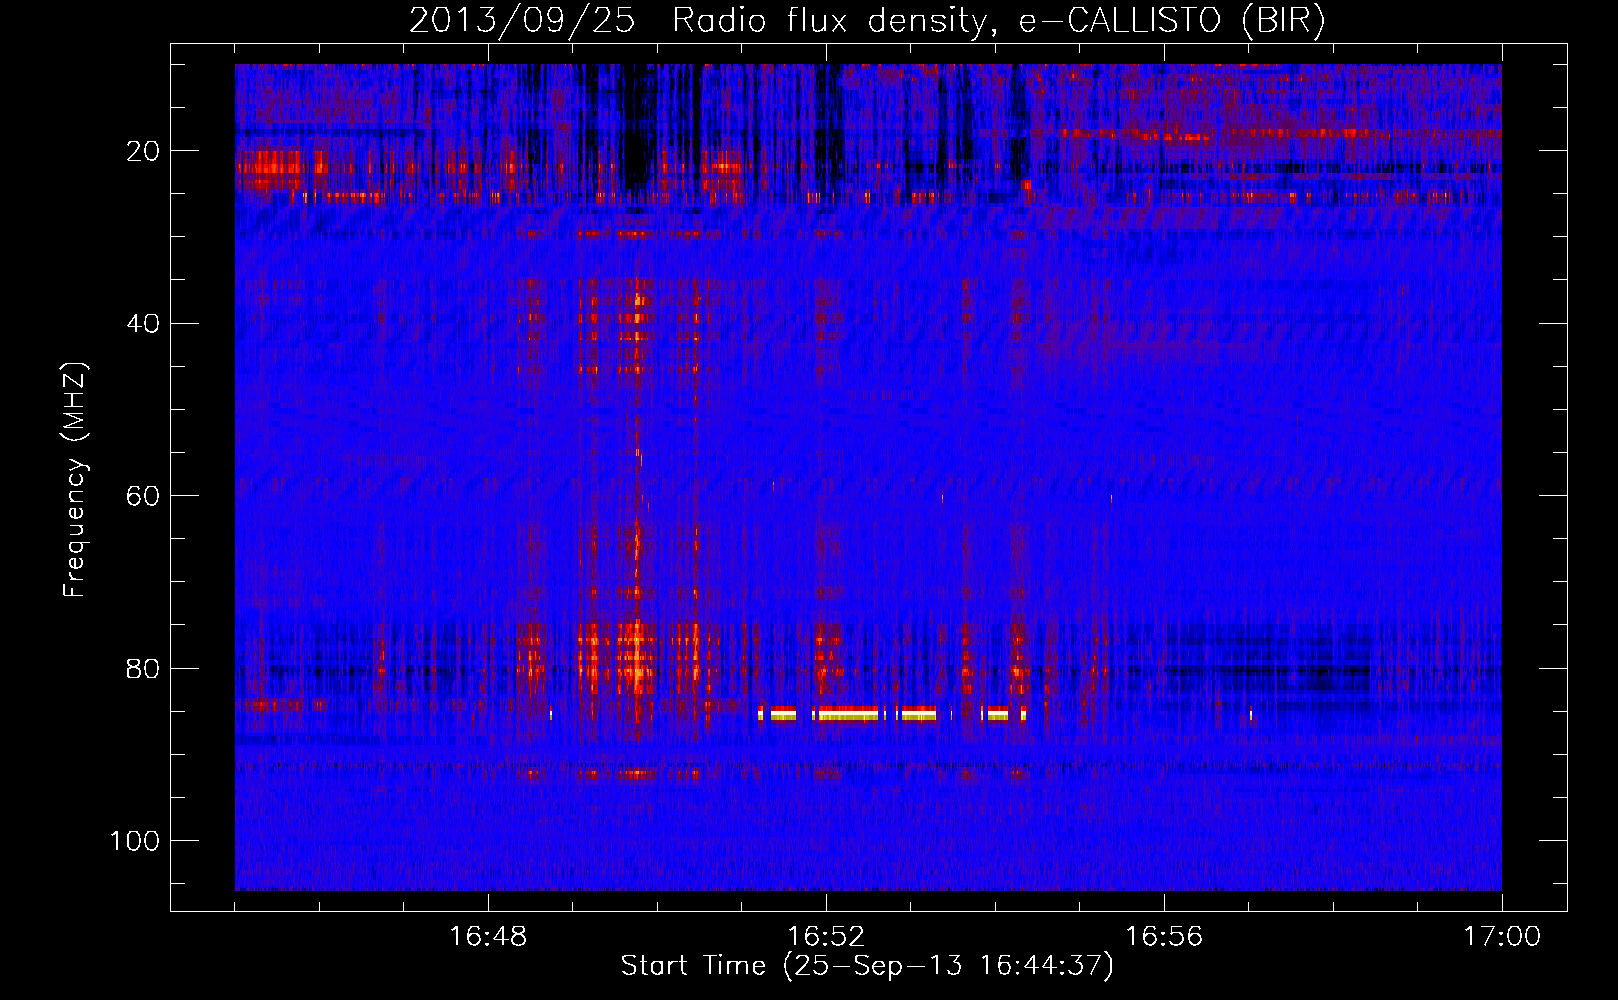The image size is (1618, 1000).
Task: Click the 16:52 time tick label
Action: tap(826, 937)
